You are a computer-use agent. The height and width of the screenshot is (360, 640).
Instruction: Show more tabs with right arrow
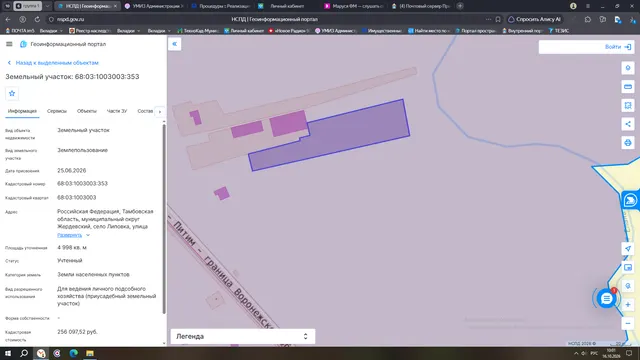coord(160,111)
